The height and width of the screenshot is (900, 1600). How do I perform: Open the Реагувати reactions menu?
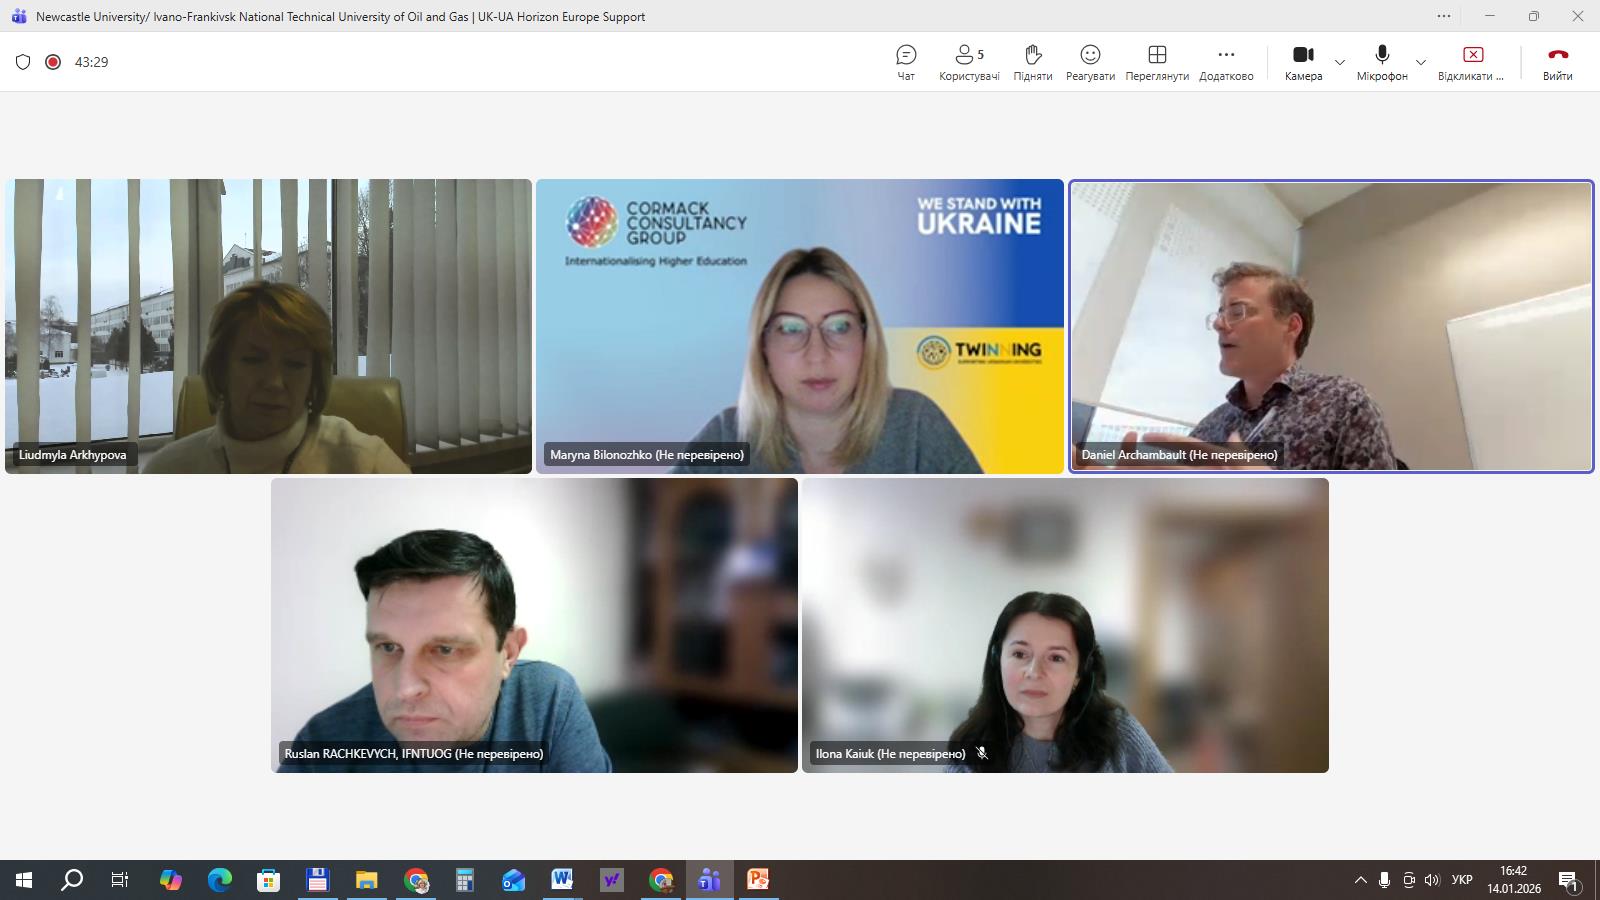pyautogui.click(x=1090, y=62)
